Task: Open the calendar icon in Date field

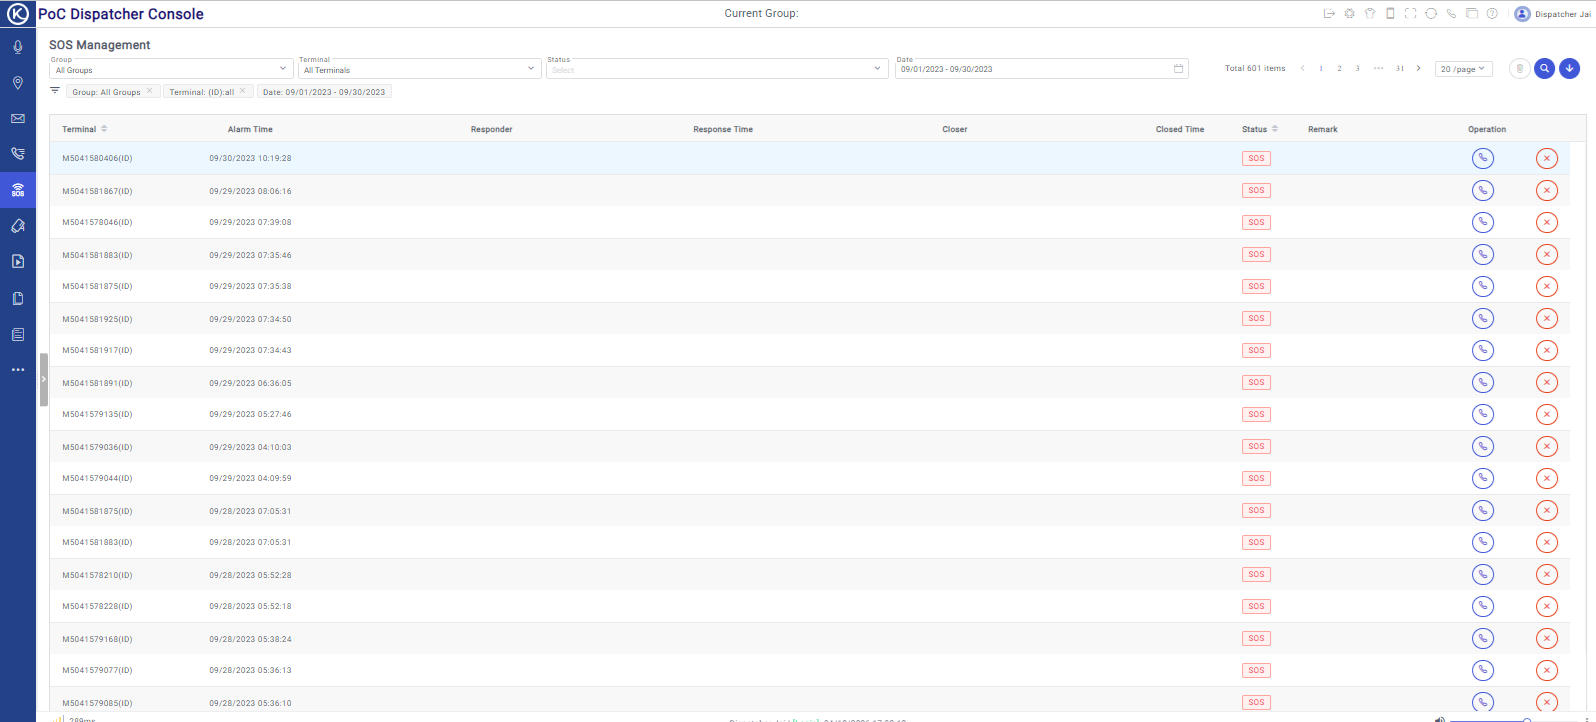Action: (x=1178, y=69)
